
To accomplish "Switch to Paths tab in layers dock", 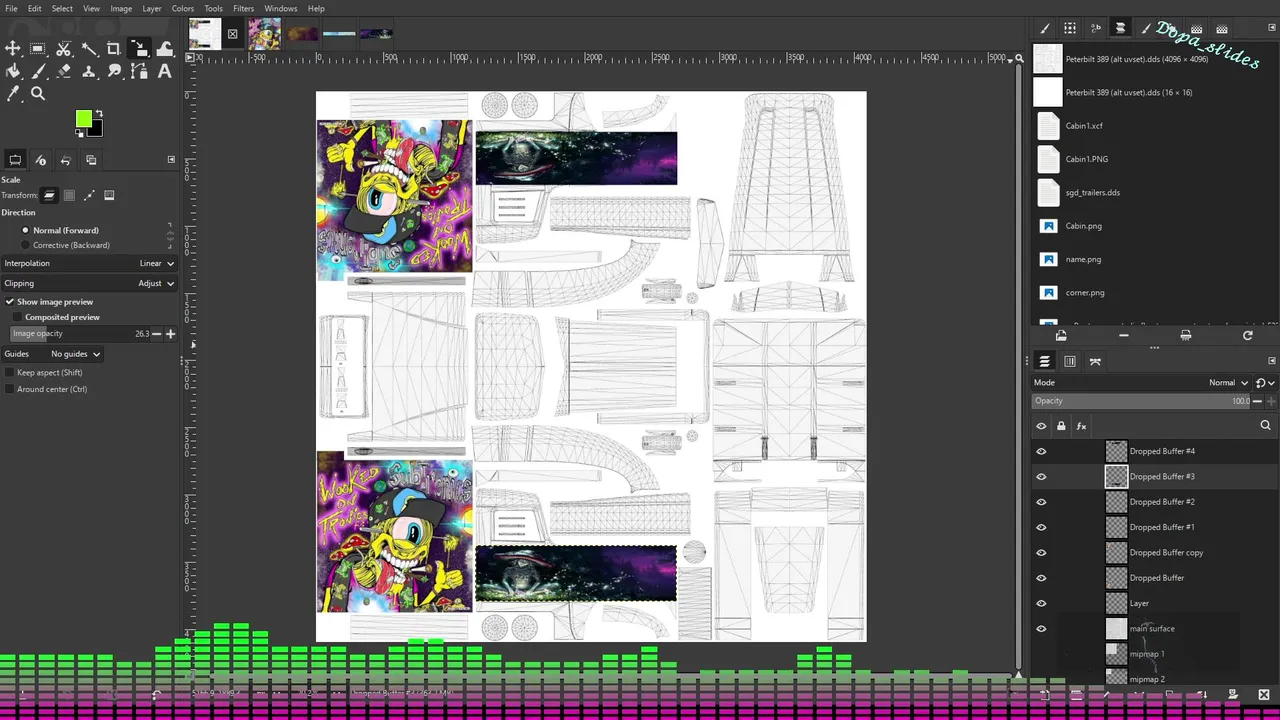I will point(1095,361).
